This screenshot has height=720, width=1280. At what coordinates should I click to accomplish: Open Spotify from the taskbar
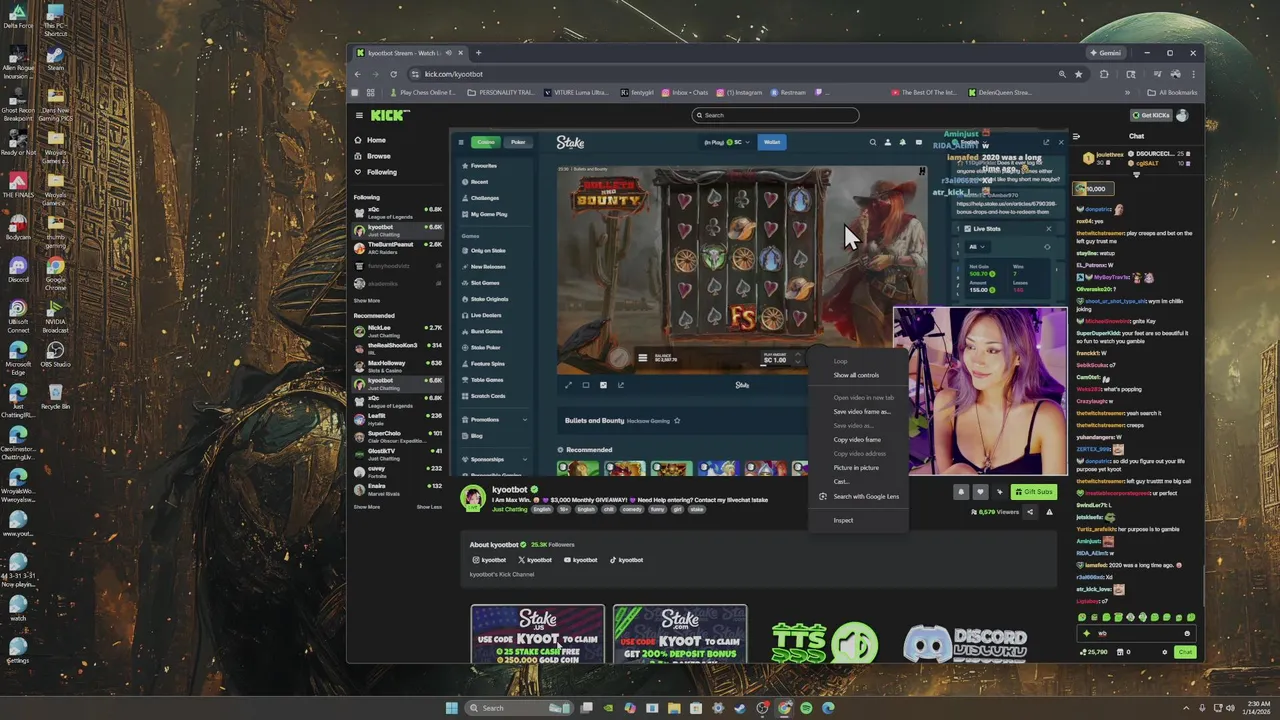806,708
